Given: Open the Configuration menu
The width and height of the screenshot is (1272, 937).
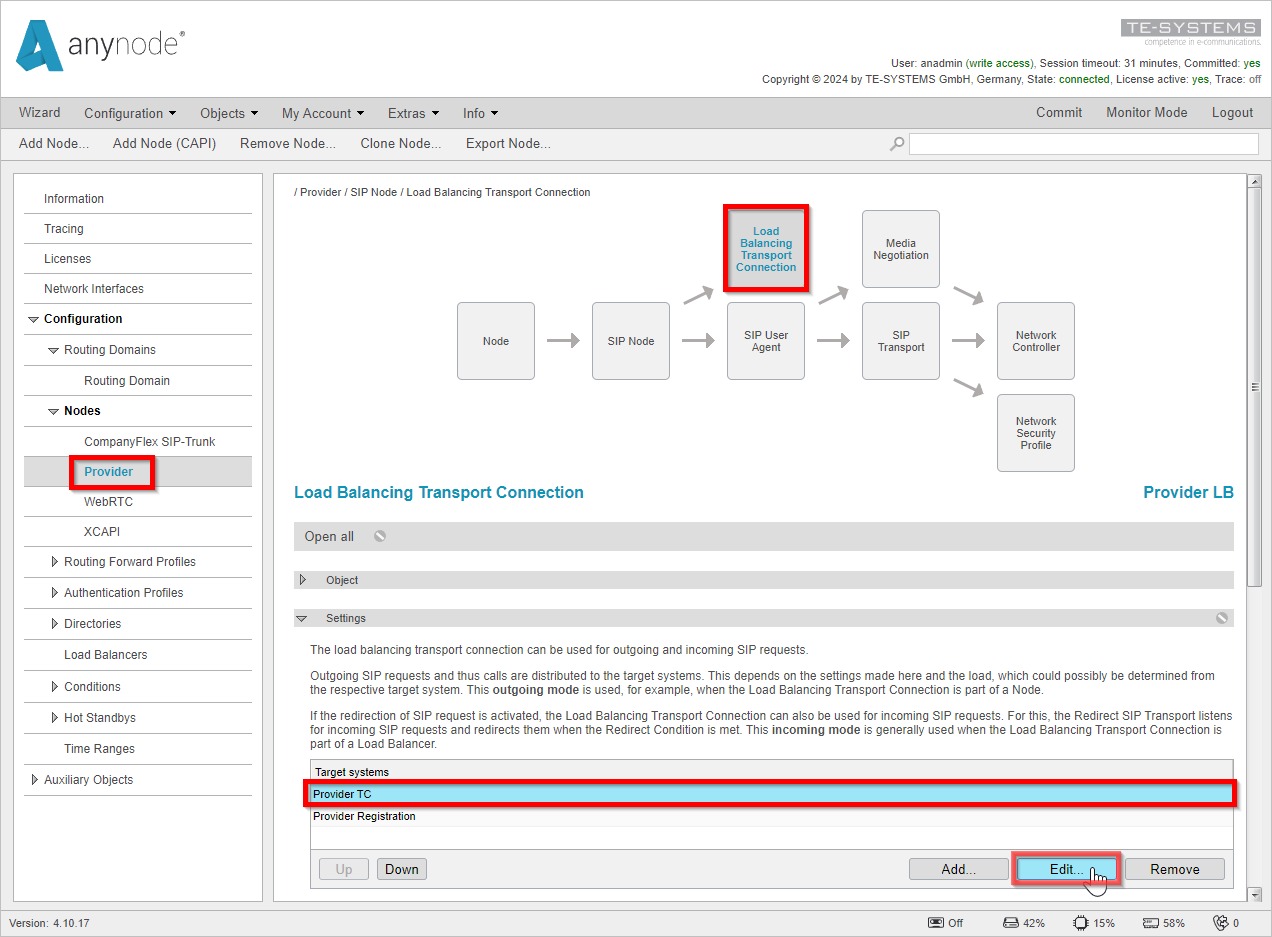Looking at the screenshot, I should click(x=130, y=113).
